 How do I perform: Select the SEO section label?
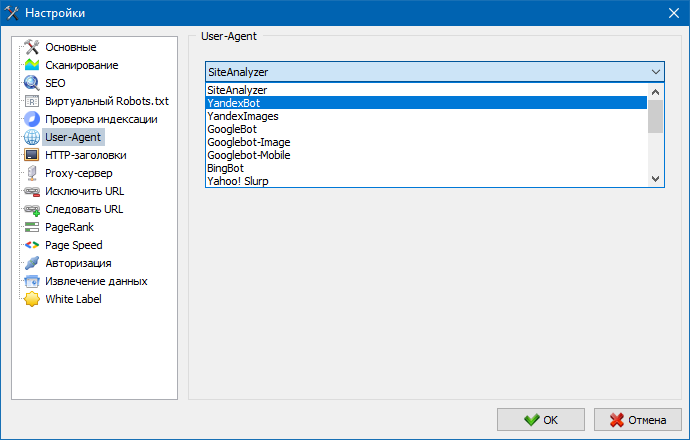(55, 83)
